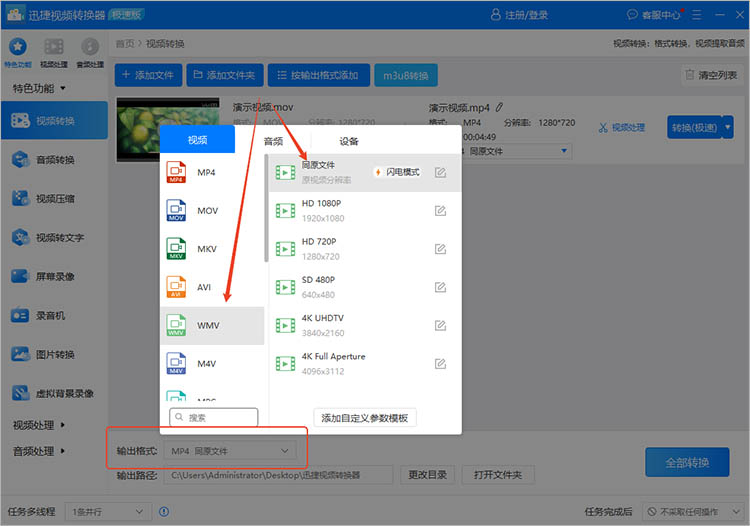The height and width of the screenshot is (526, 750).
Task: Choose the M4V format icon
Action: point(176,363)
